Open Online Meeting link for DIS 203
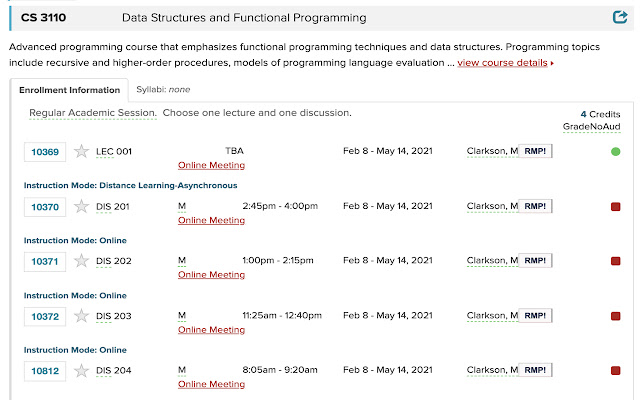 pyautogui.click(x=211, y=329)
